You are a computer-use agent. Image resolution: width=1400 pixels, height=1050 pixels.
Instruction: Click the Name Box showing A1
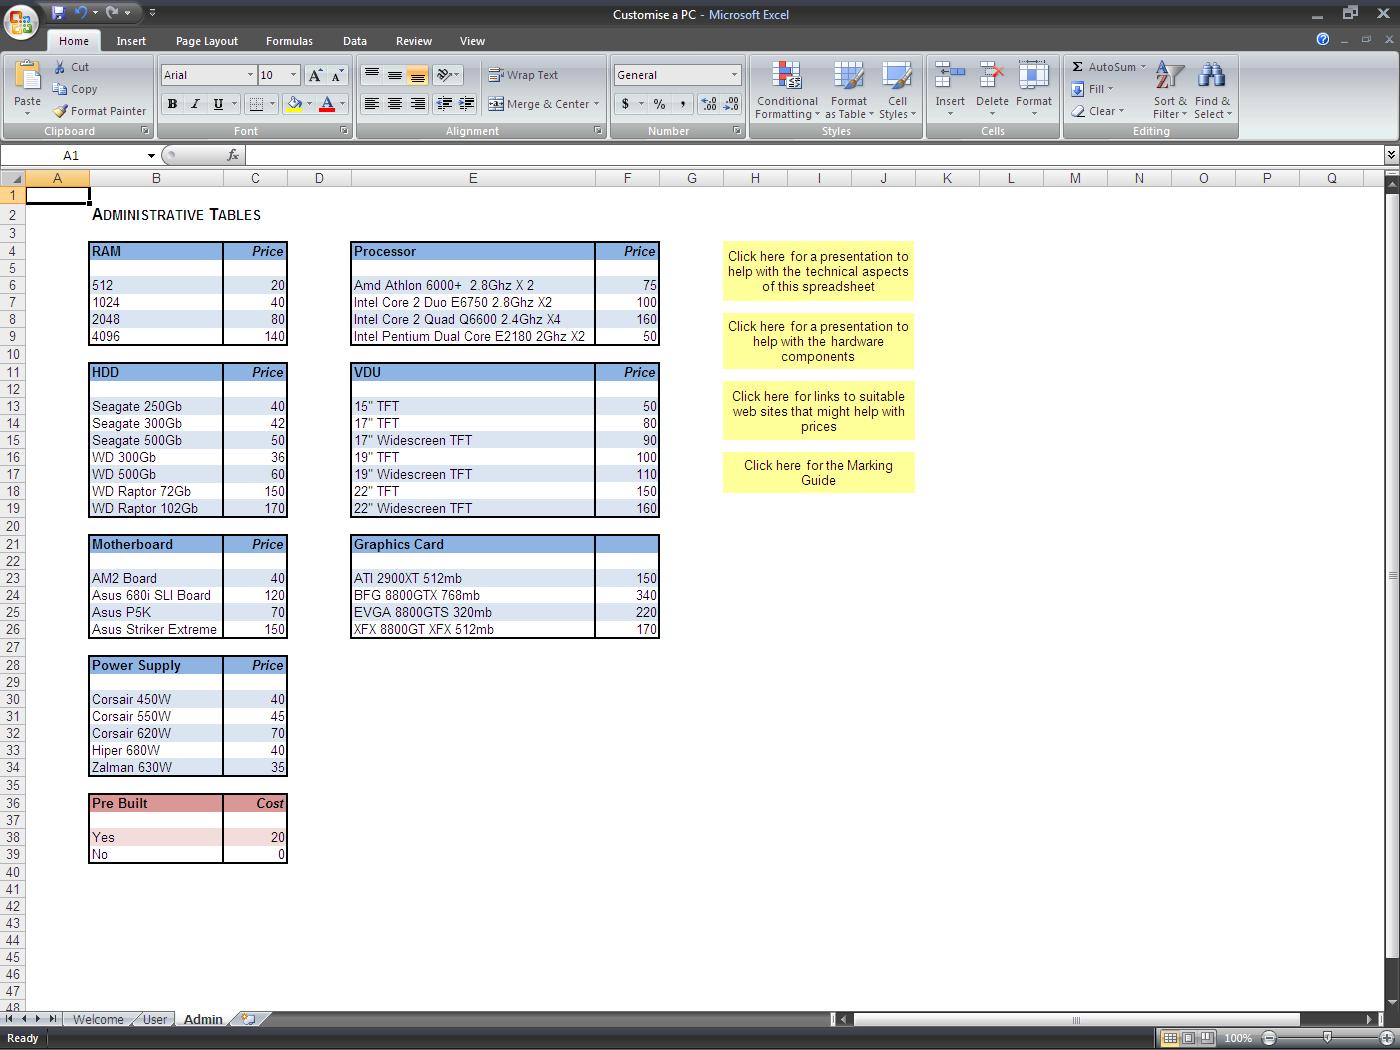tap(71, 155)
